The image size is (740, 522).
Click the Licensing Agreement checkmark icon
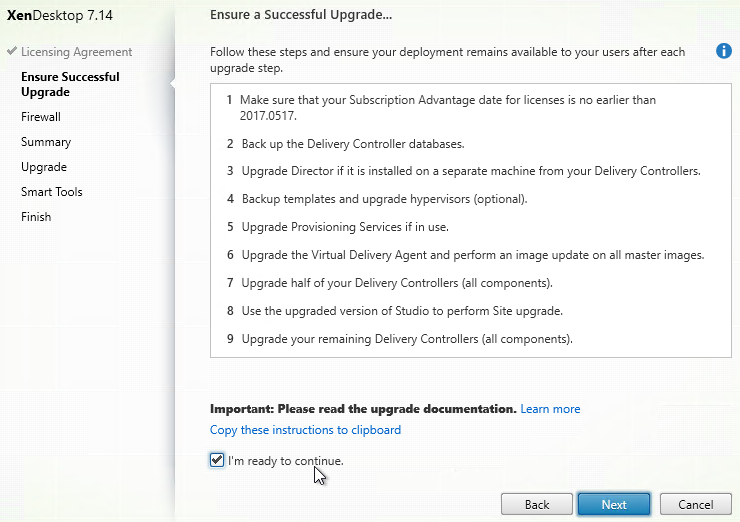12,51
